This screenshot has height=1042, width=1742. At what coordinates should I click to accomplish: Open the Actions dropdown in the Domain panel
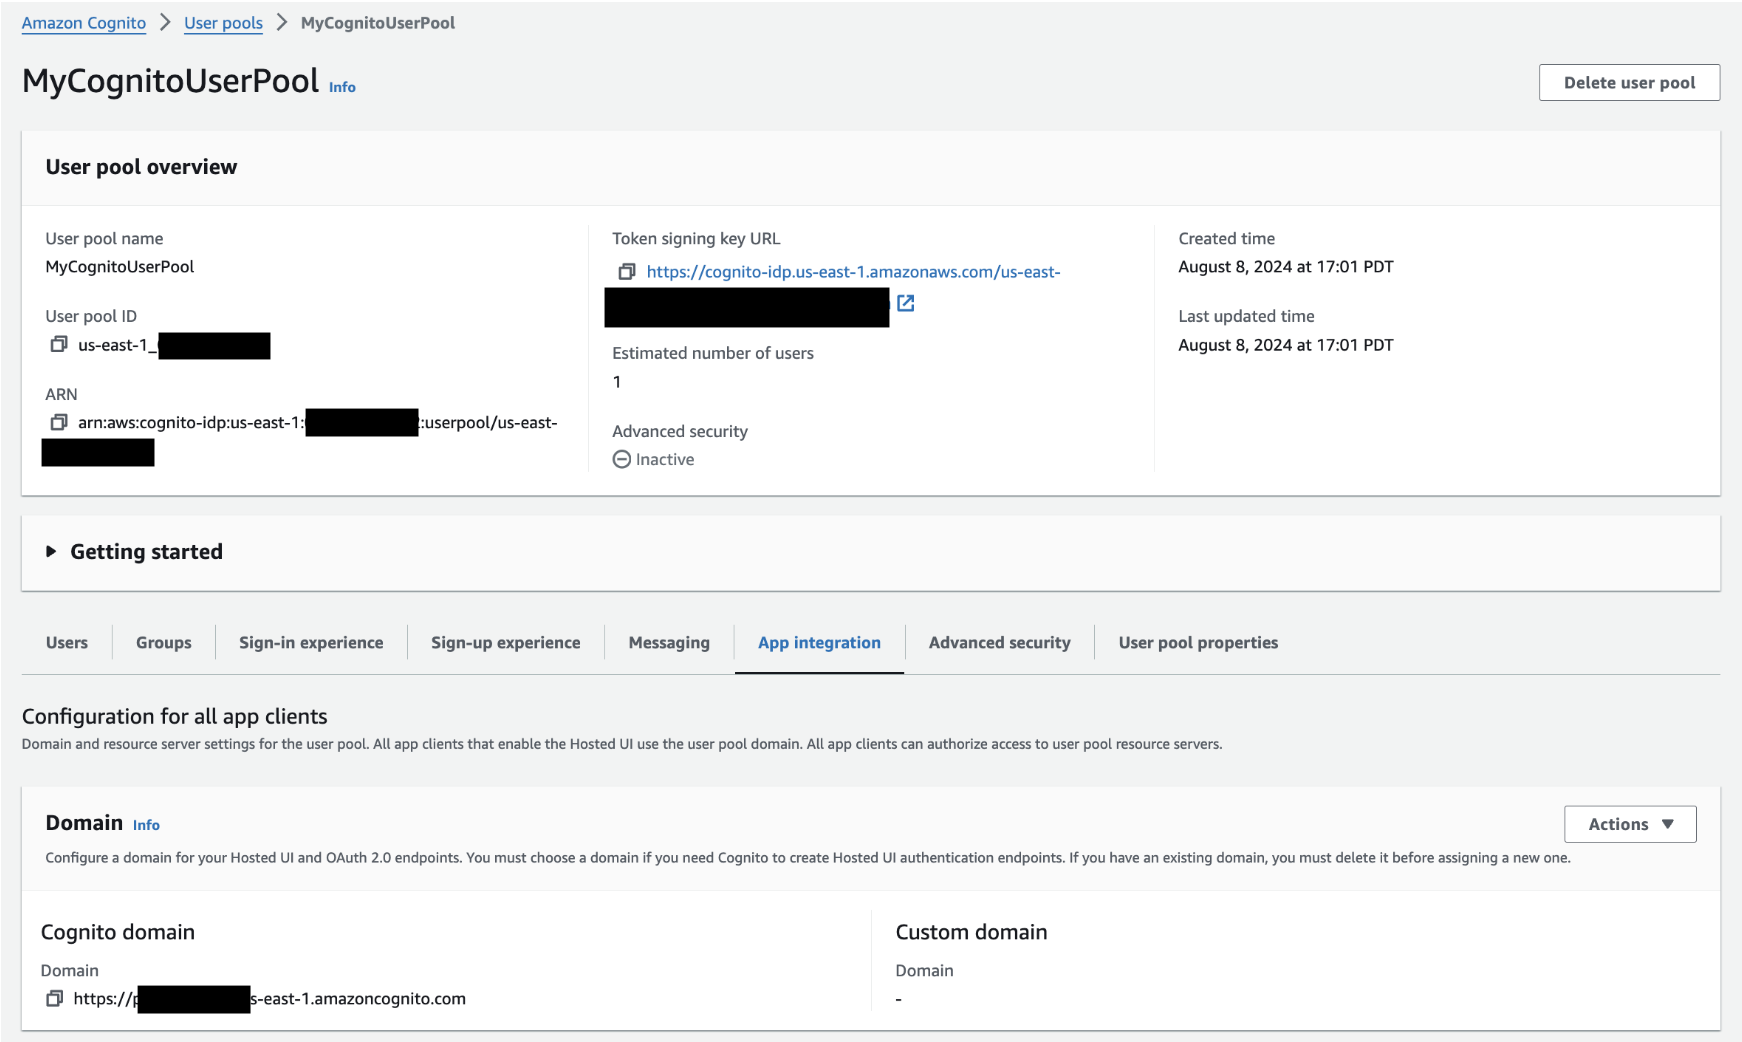[1629, 824]
